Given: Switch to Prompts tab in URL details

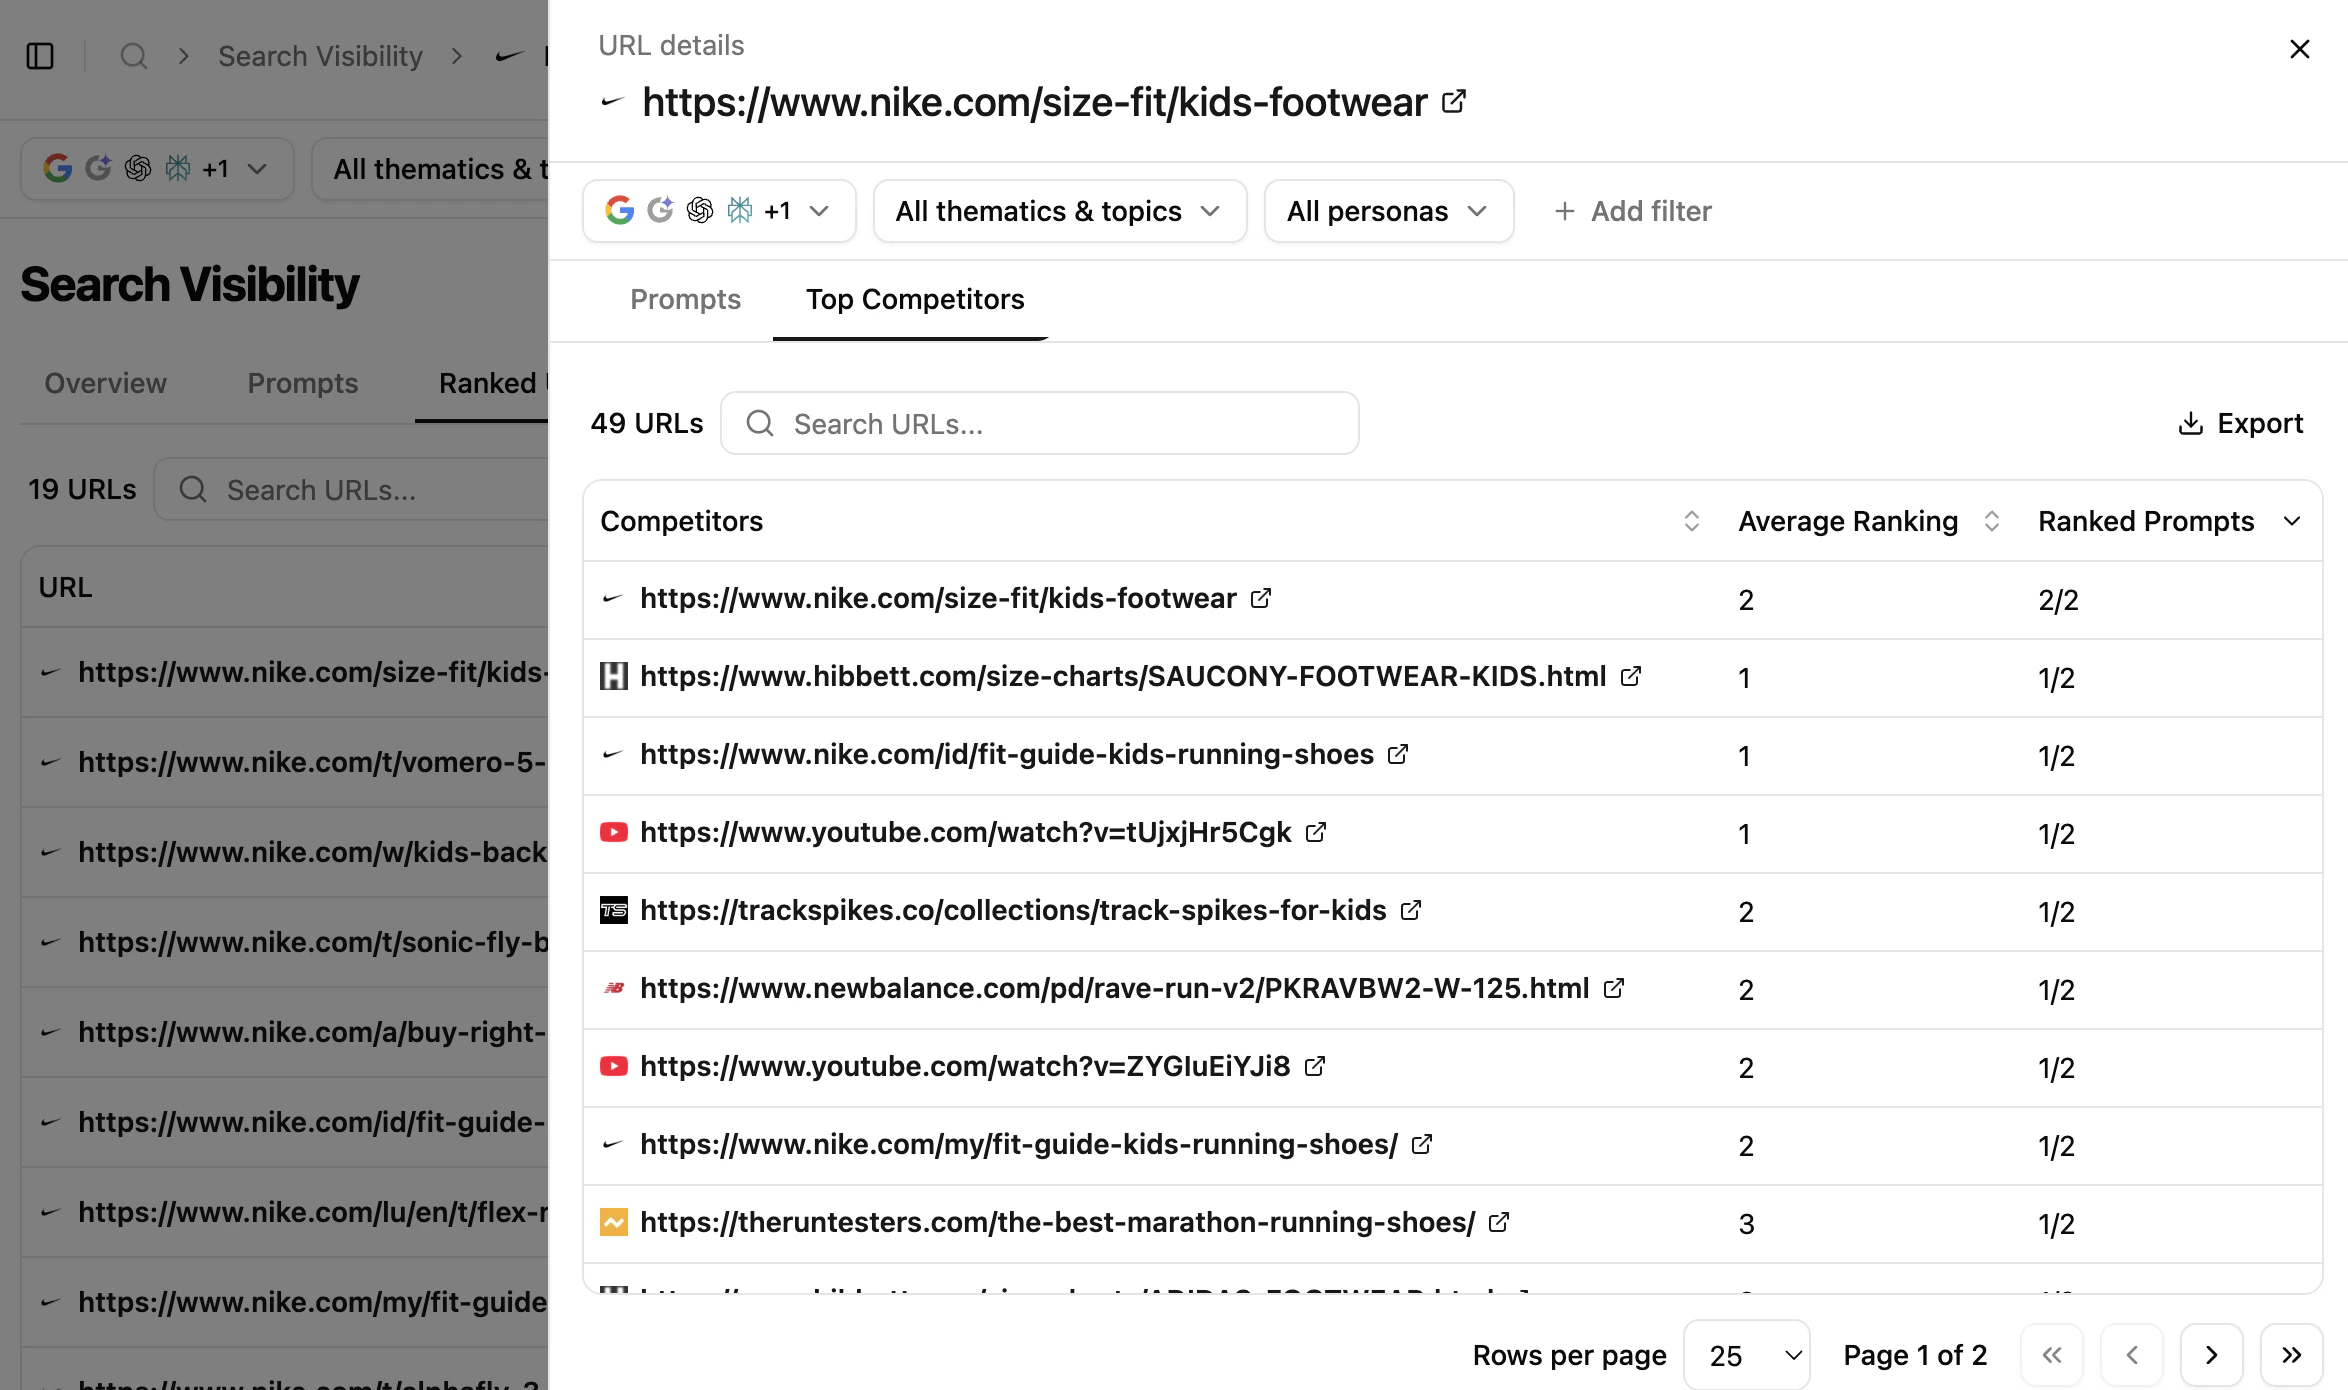Looking at the screenshot, I should point(685,299).
